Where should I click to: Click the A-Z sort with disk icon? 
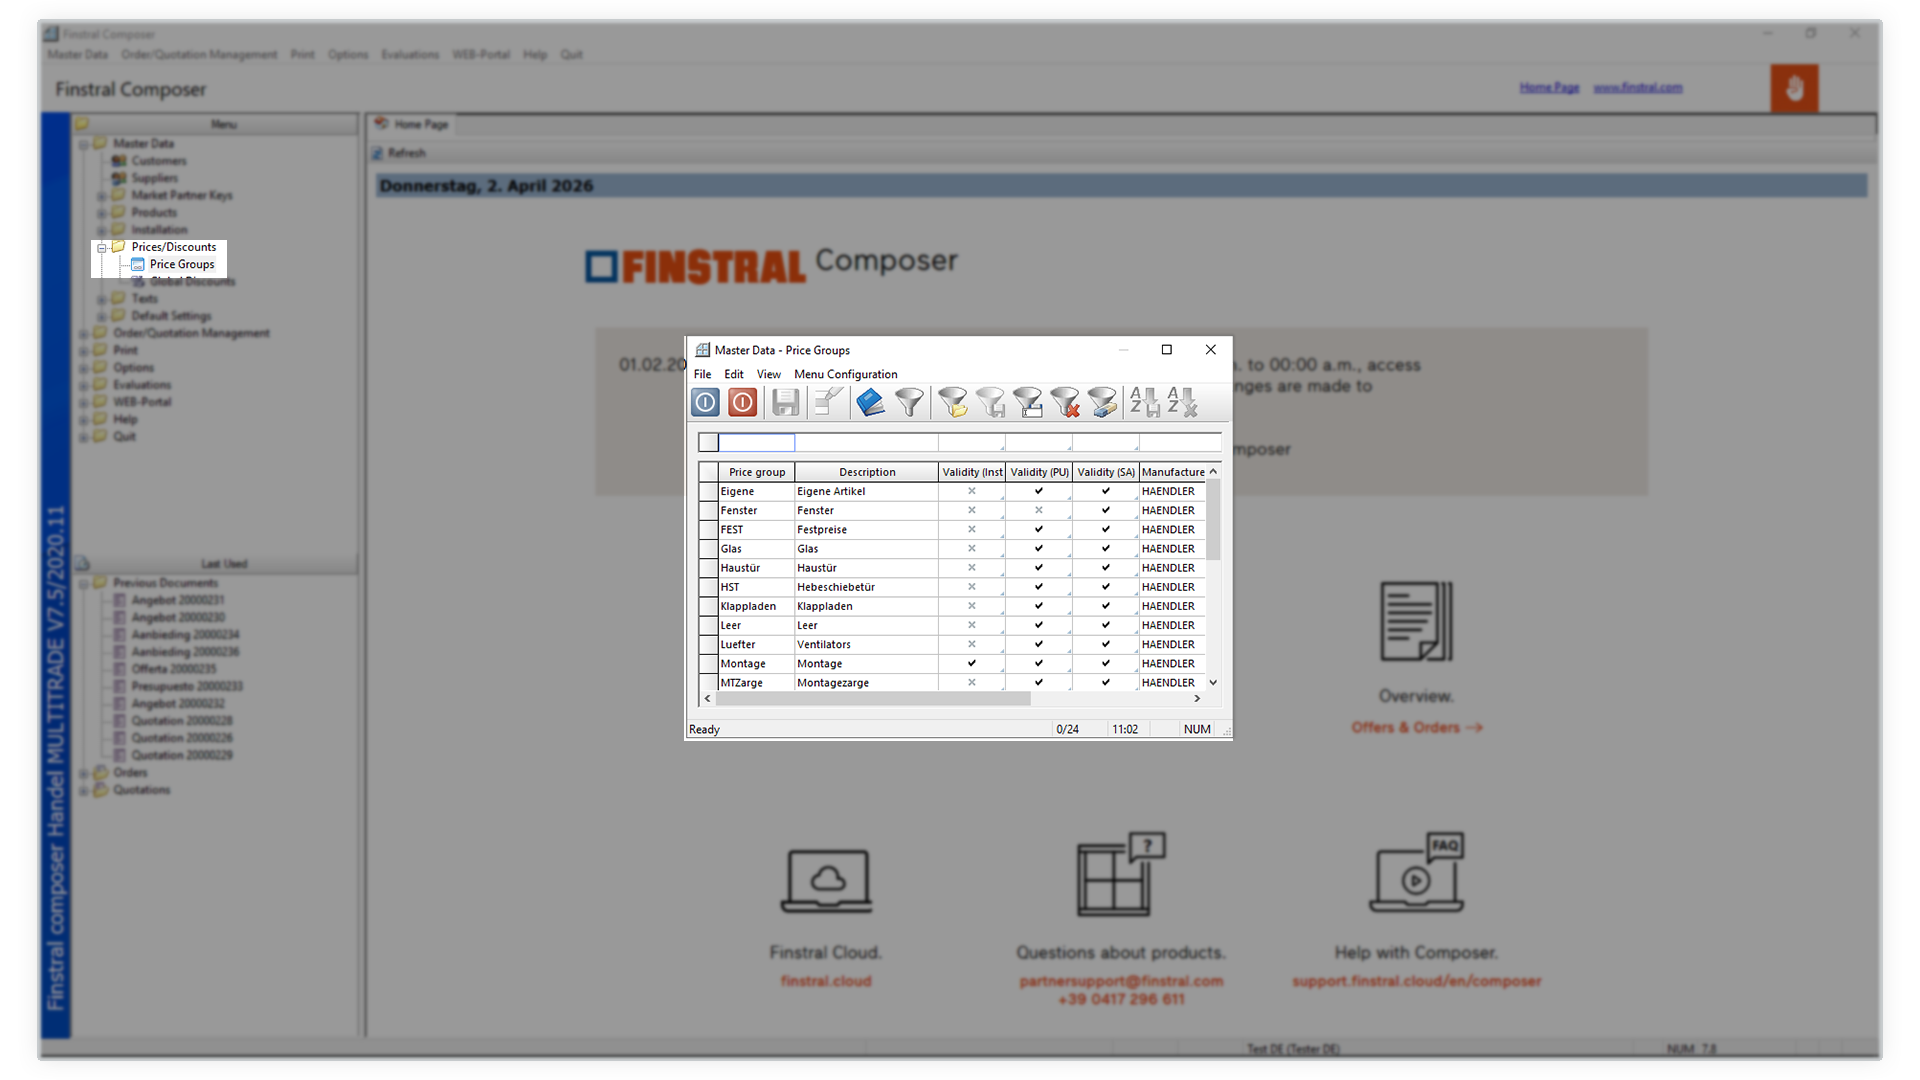click(1144, 402)
